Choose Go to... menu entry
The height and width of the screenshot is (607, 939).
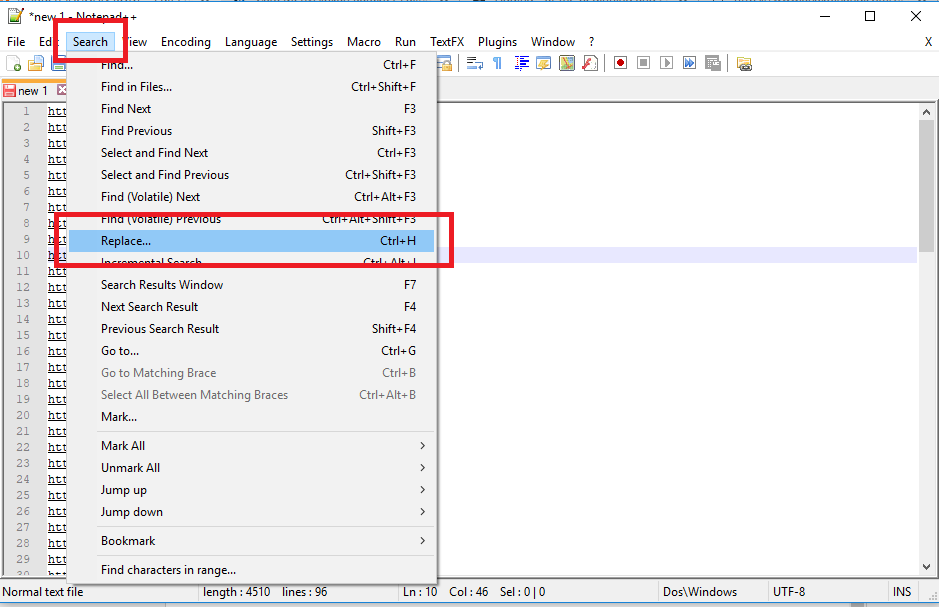click(252, 351)
